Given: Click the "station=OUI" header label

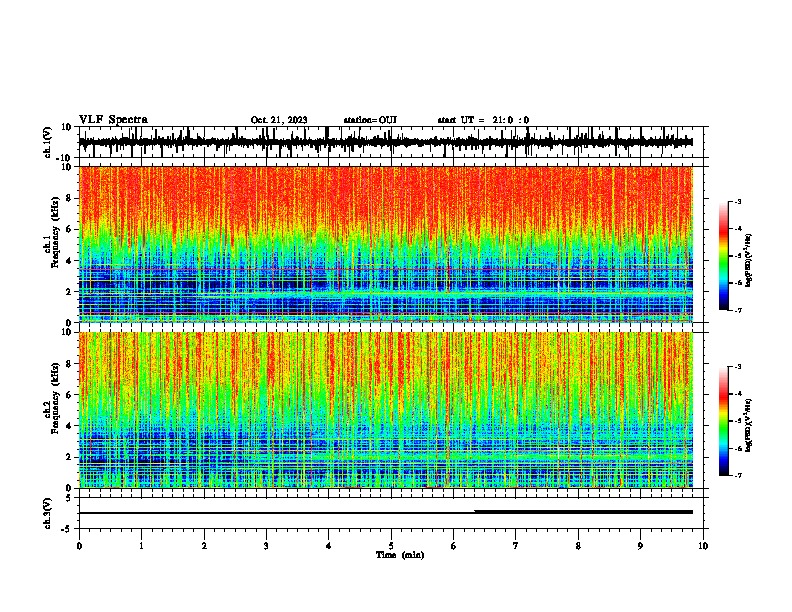Looking at the screenshot, I should (370, 120).
